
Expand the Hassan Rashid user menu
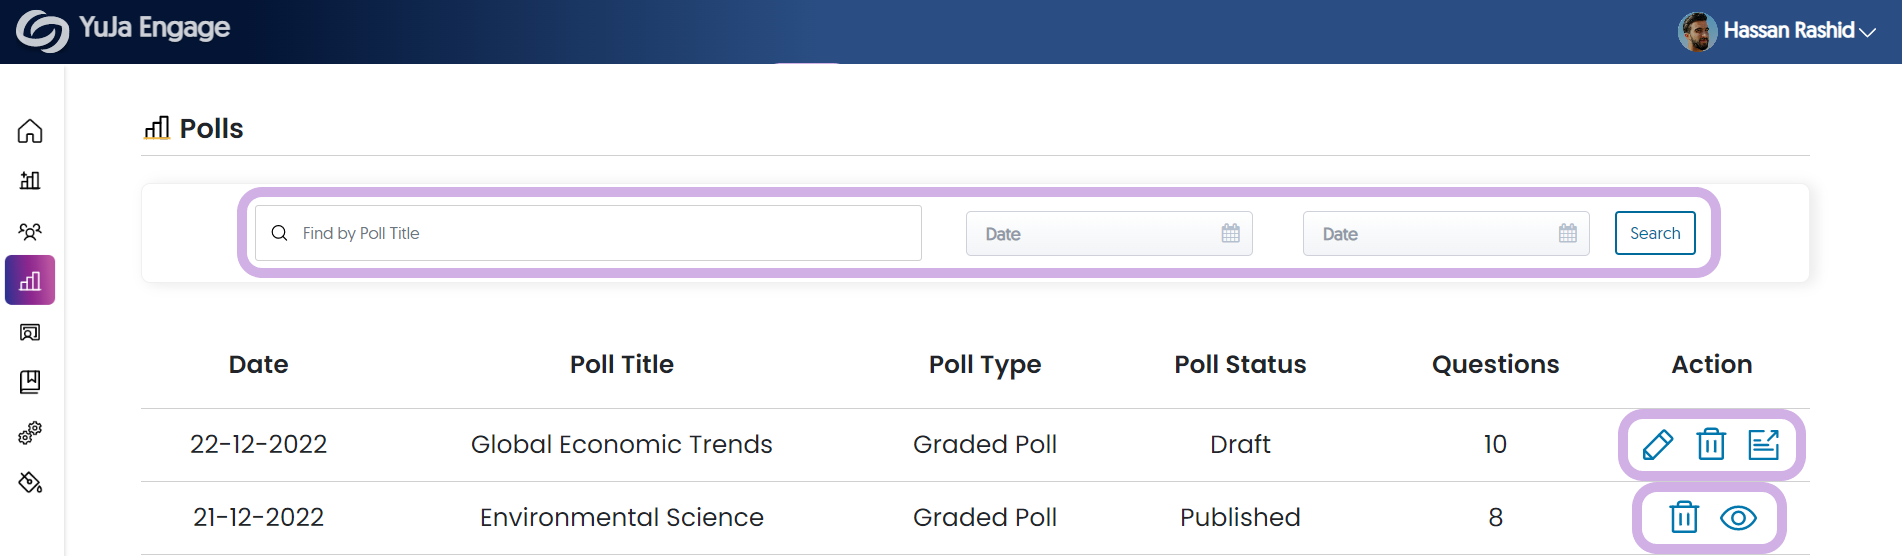1867,32
